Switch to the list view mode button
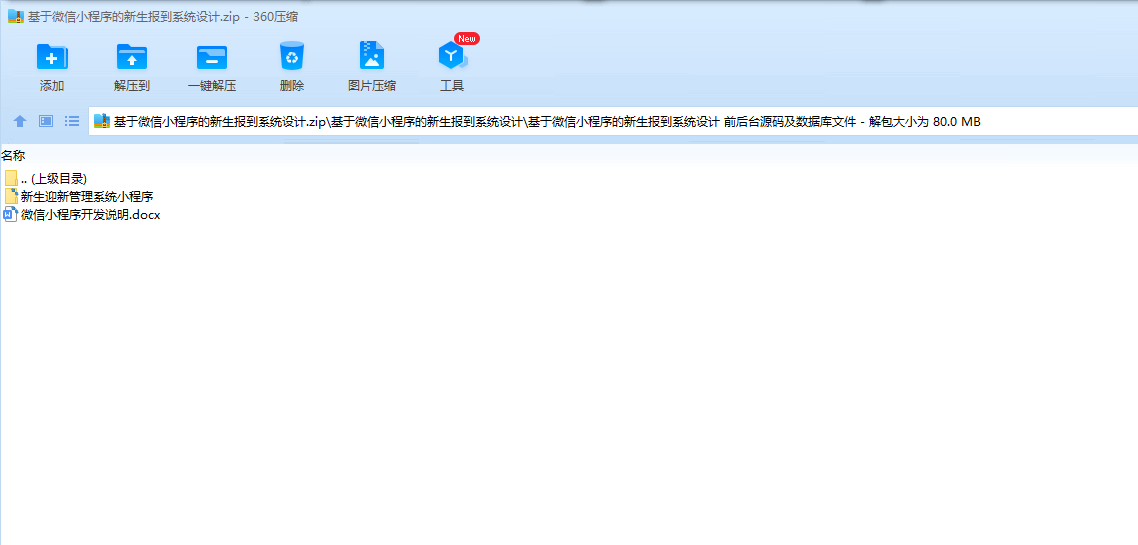Screen dimensions: 1138x545 coord(72,121)
